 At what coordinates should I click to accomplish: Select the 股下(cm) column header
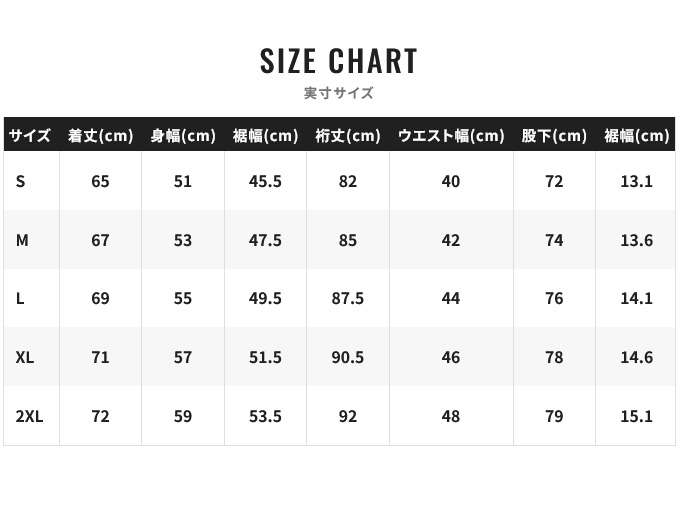(554, 136)
